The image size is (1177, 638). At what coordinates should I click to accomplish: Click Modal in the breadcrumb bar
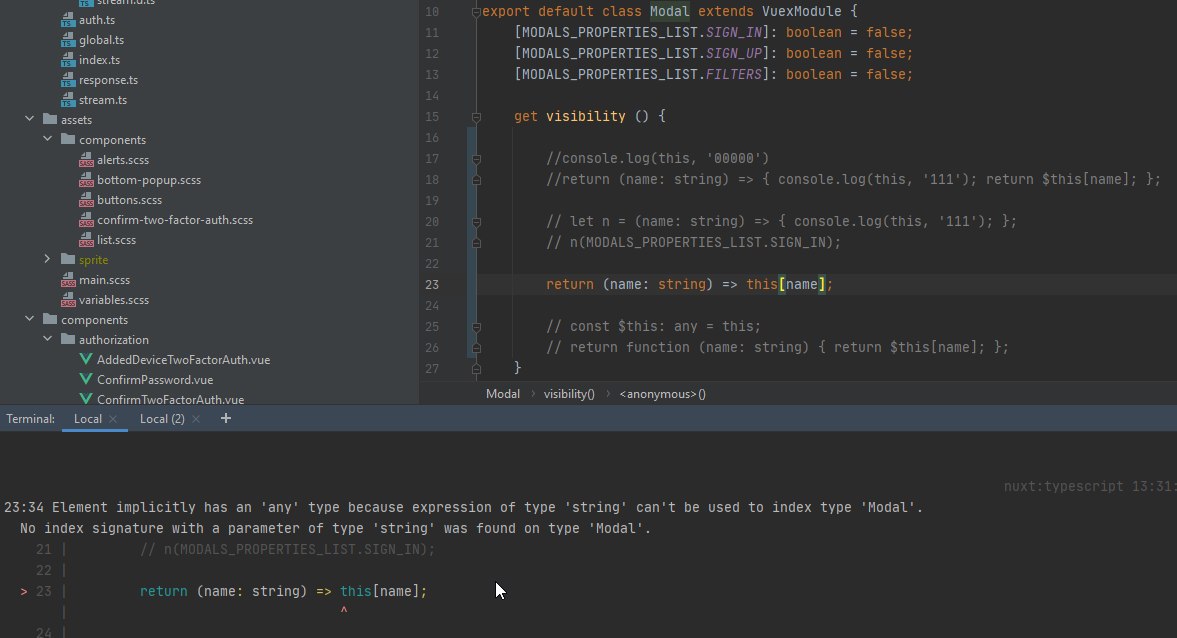tap(502, 394)
